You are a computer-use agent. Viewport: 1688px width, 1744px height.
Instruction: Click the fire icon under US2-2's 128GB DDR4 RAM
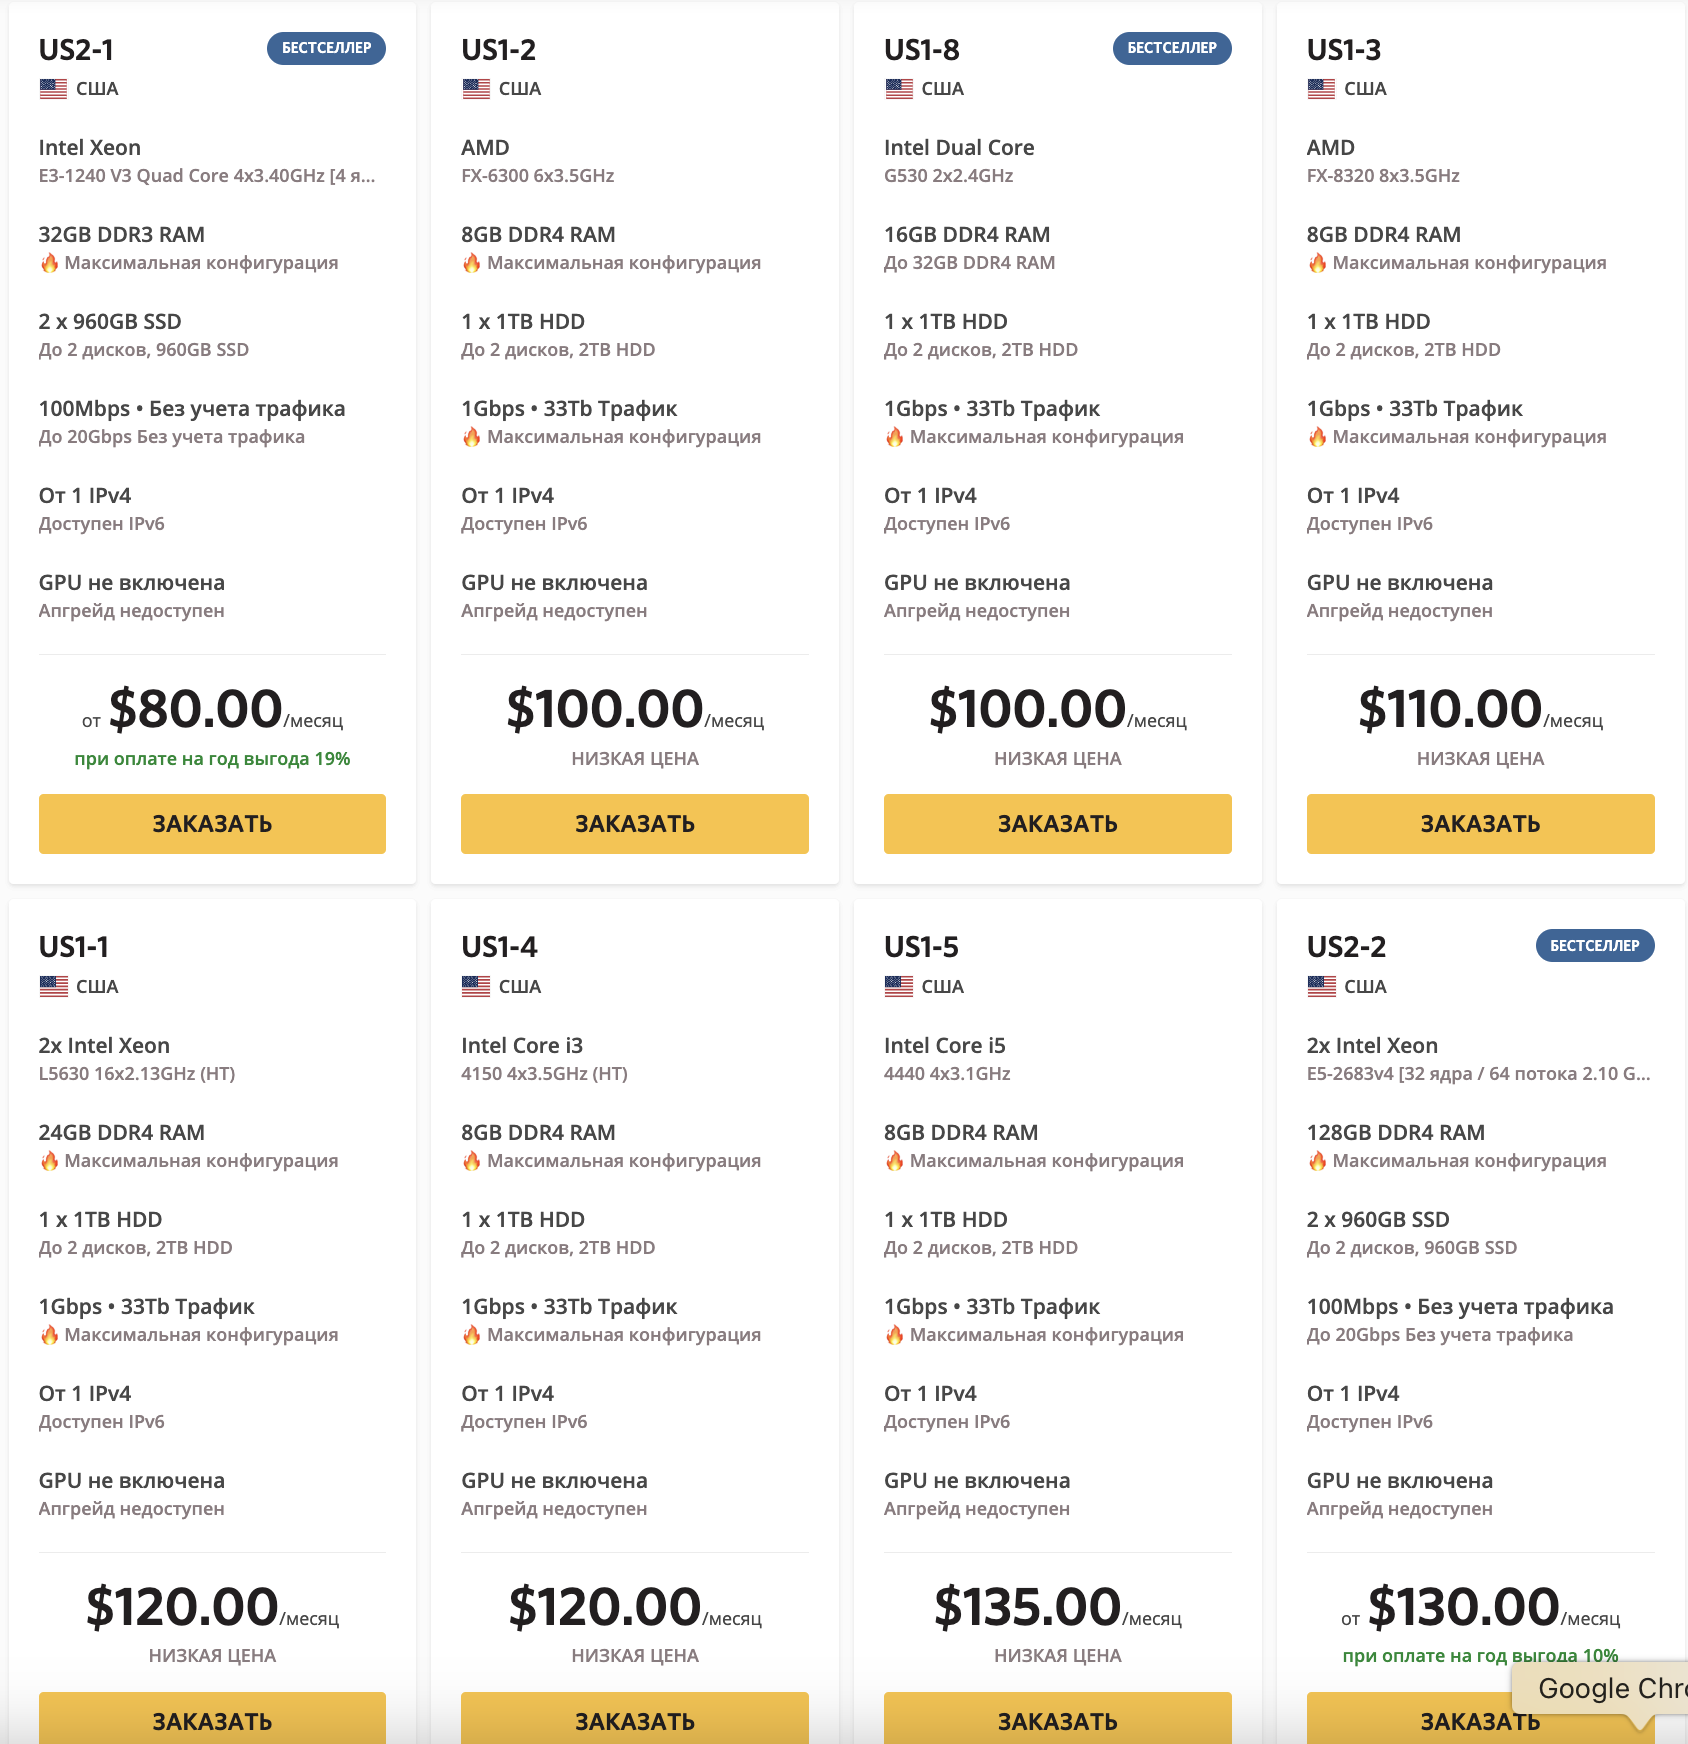coord(1317,1161)
